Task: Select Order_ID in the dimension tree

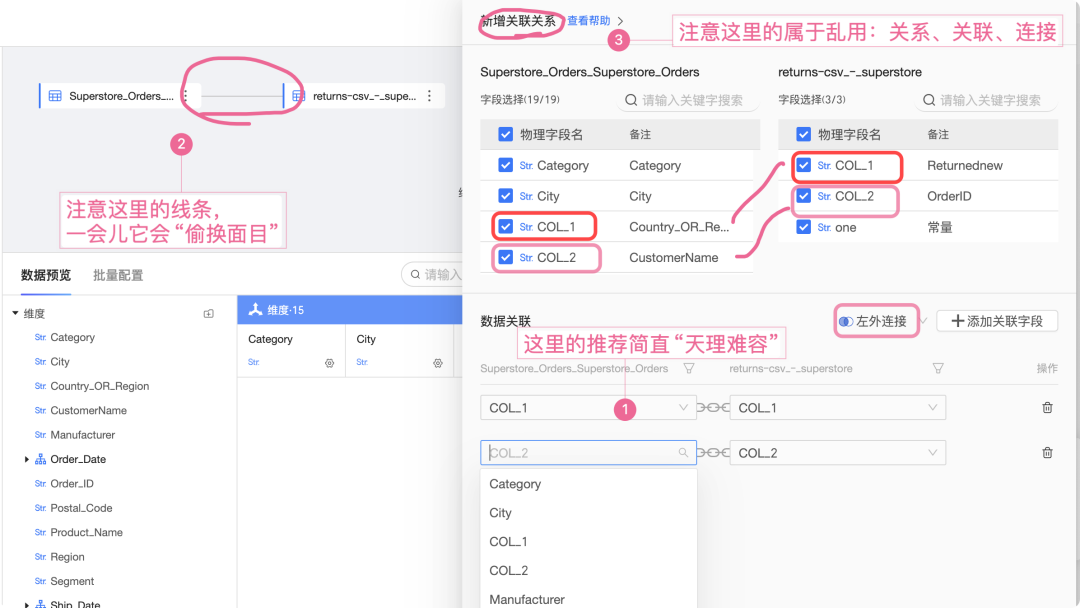Action: [72, 484]
